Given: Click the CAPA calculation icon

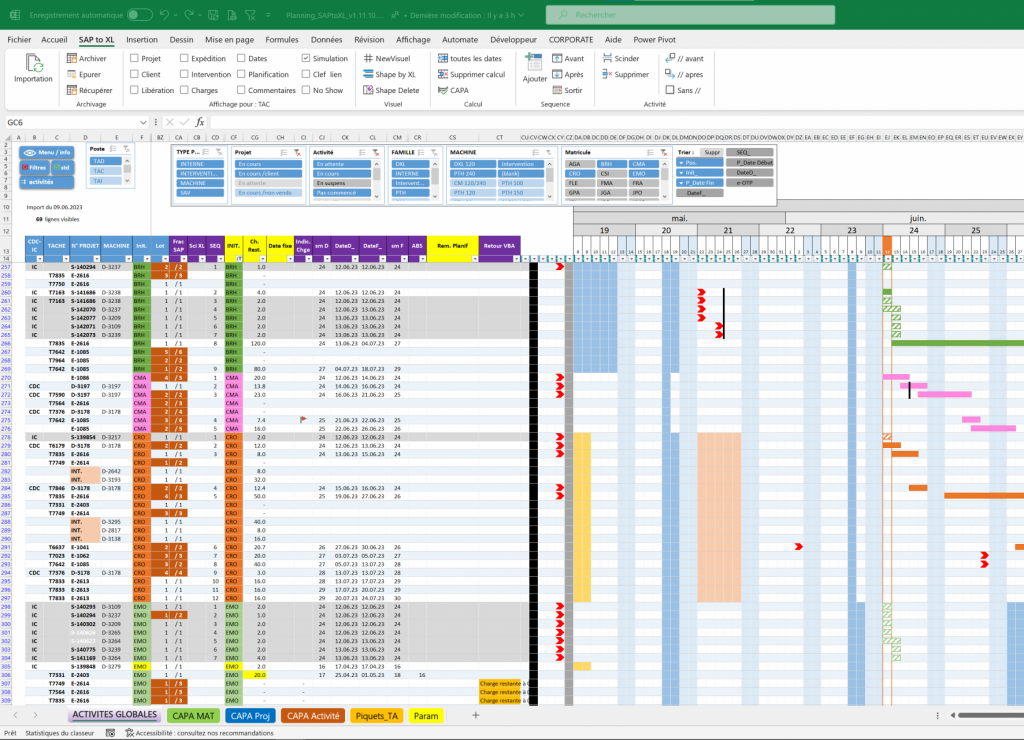Looking at the screenshot, I should pos(442,90).
